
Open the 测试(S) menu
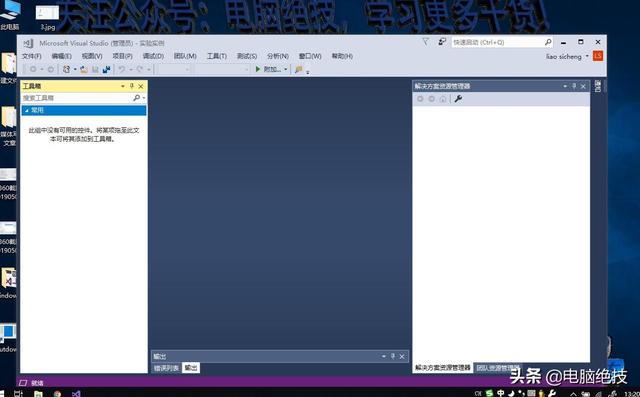pos(247,56)
